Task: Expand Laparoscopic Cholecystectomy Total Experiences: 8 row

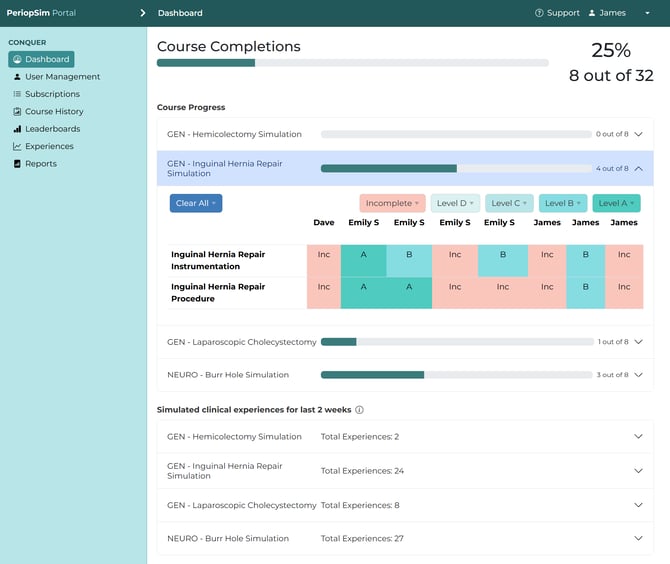Action: [x=638, y=505]
